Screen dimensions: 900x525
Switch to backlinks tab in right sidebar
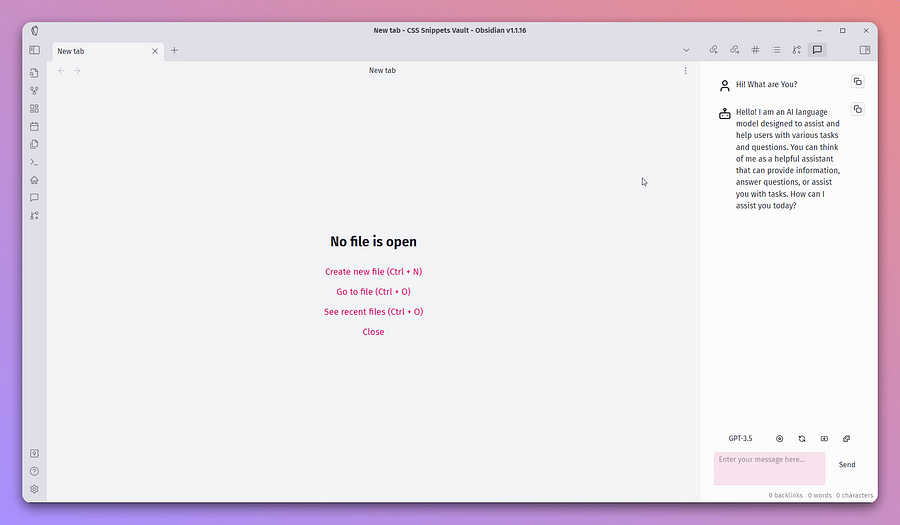713,50
